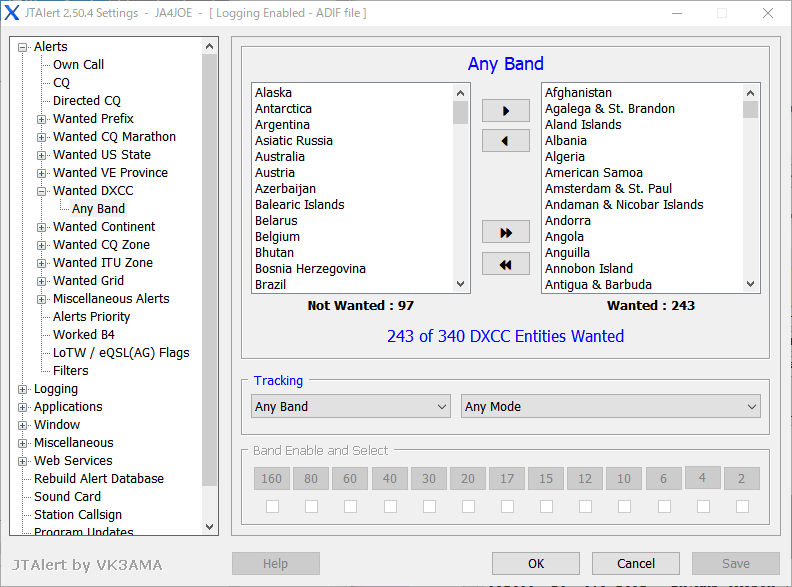The width and height of the screenshot is (792, 587).
Task: Select Antigua & Barbuda in Wanted list
Action: pos(598,285)
